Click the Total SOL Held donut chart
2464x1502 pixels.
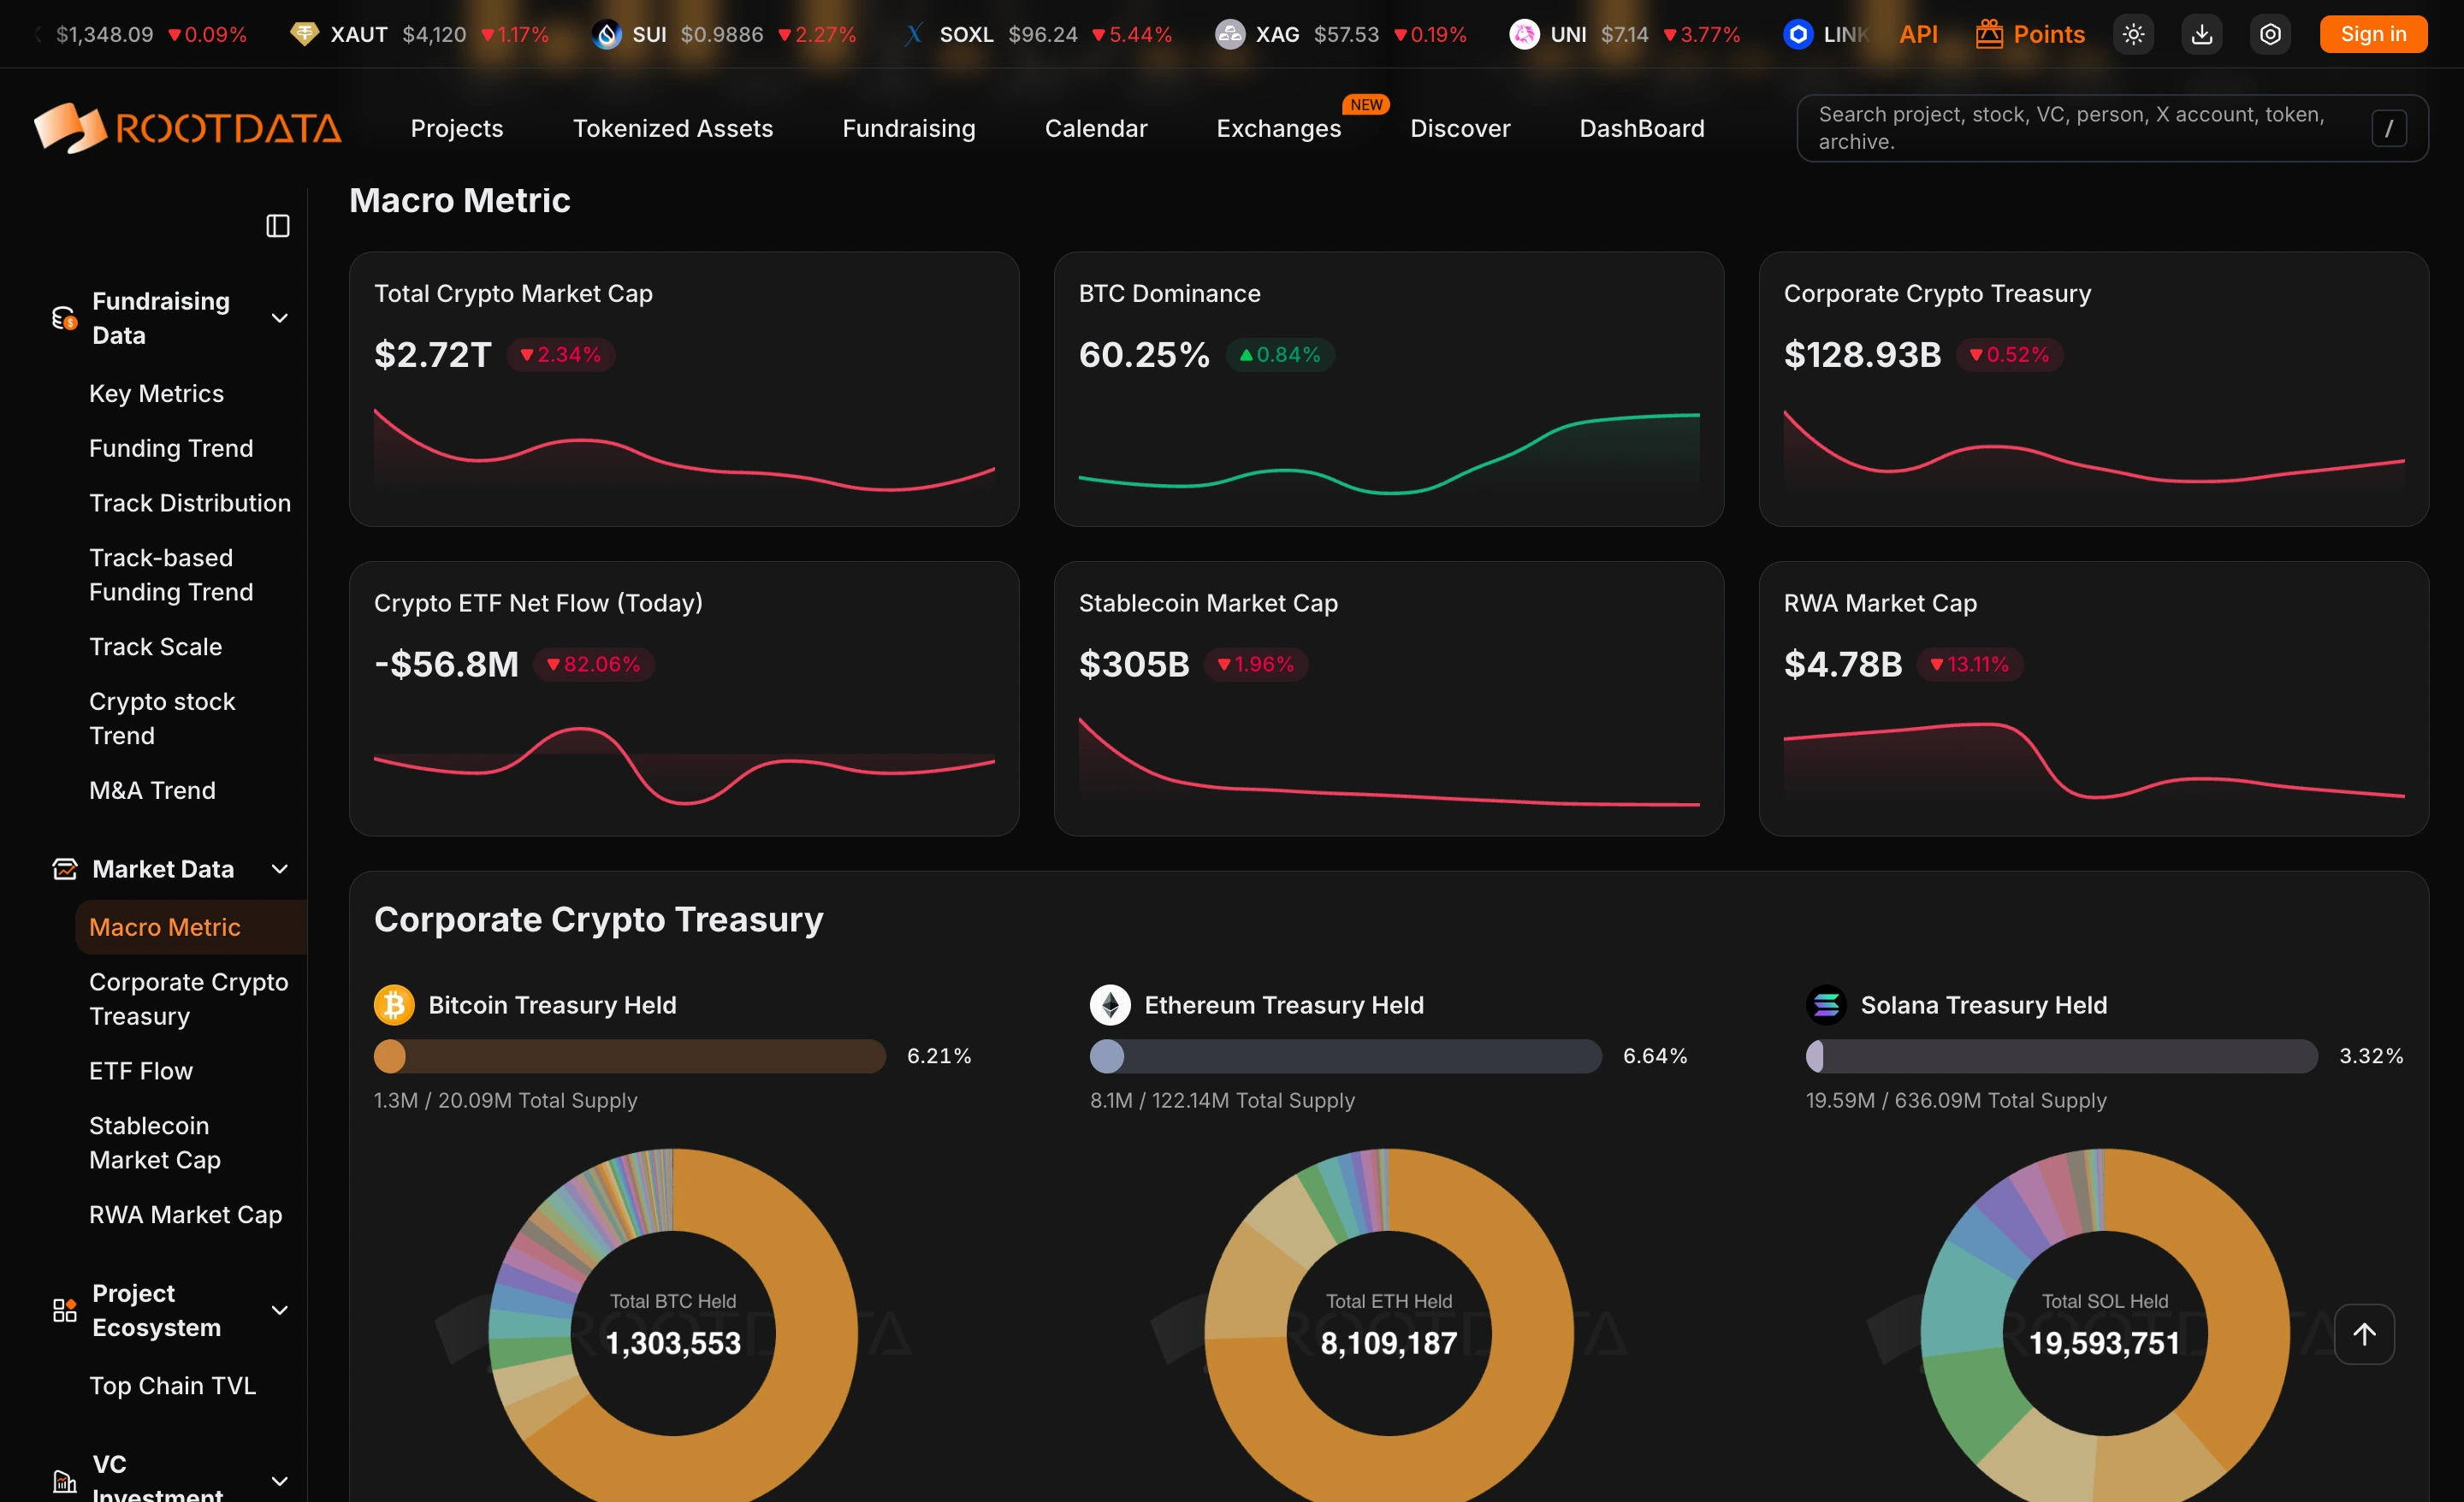click(x=2105, y=1325)
